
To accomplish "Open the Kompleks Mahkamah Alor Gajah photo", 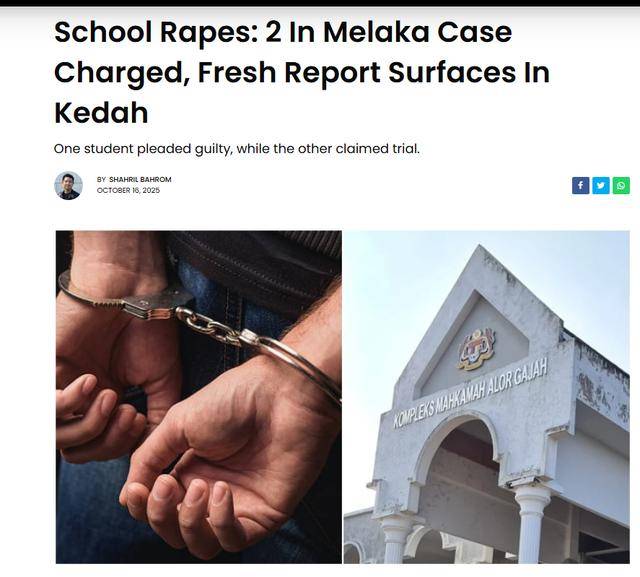I will (487, 397).
